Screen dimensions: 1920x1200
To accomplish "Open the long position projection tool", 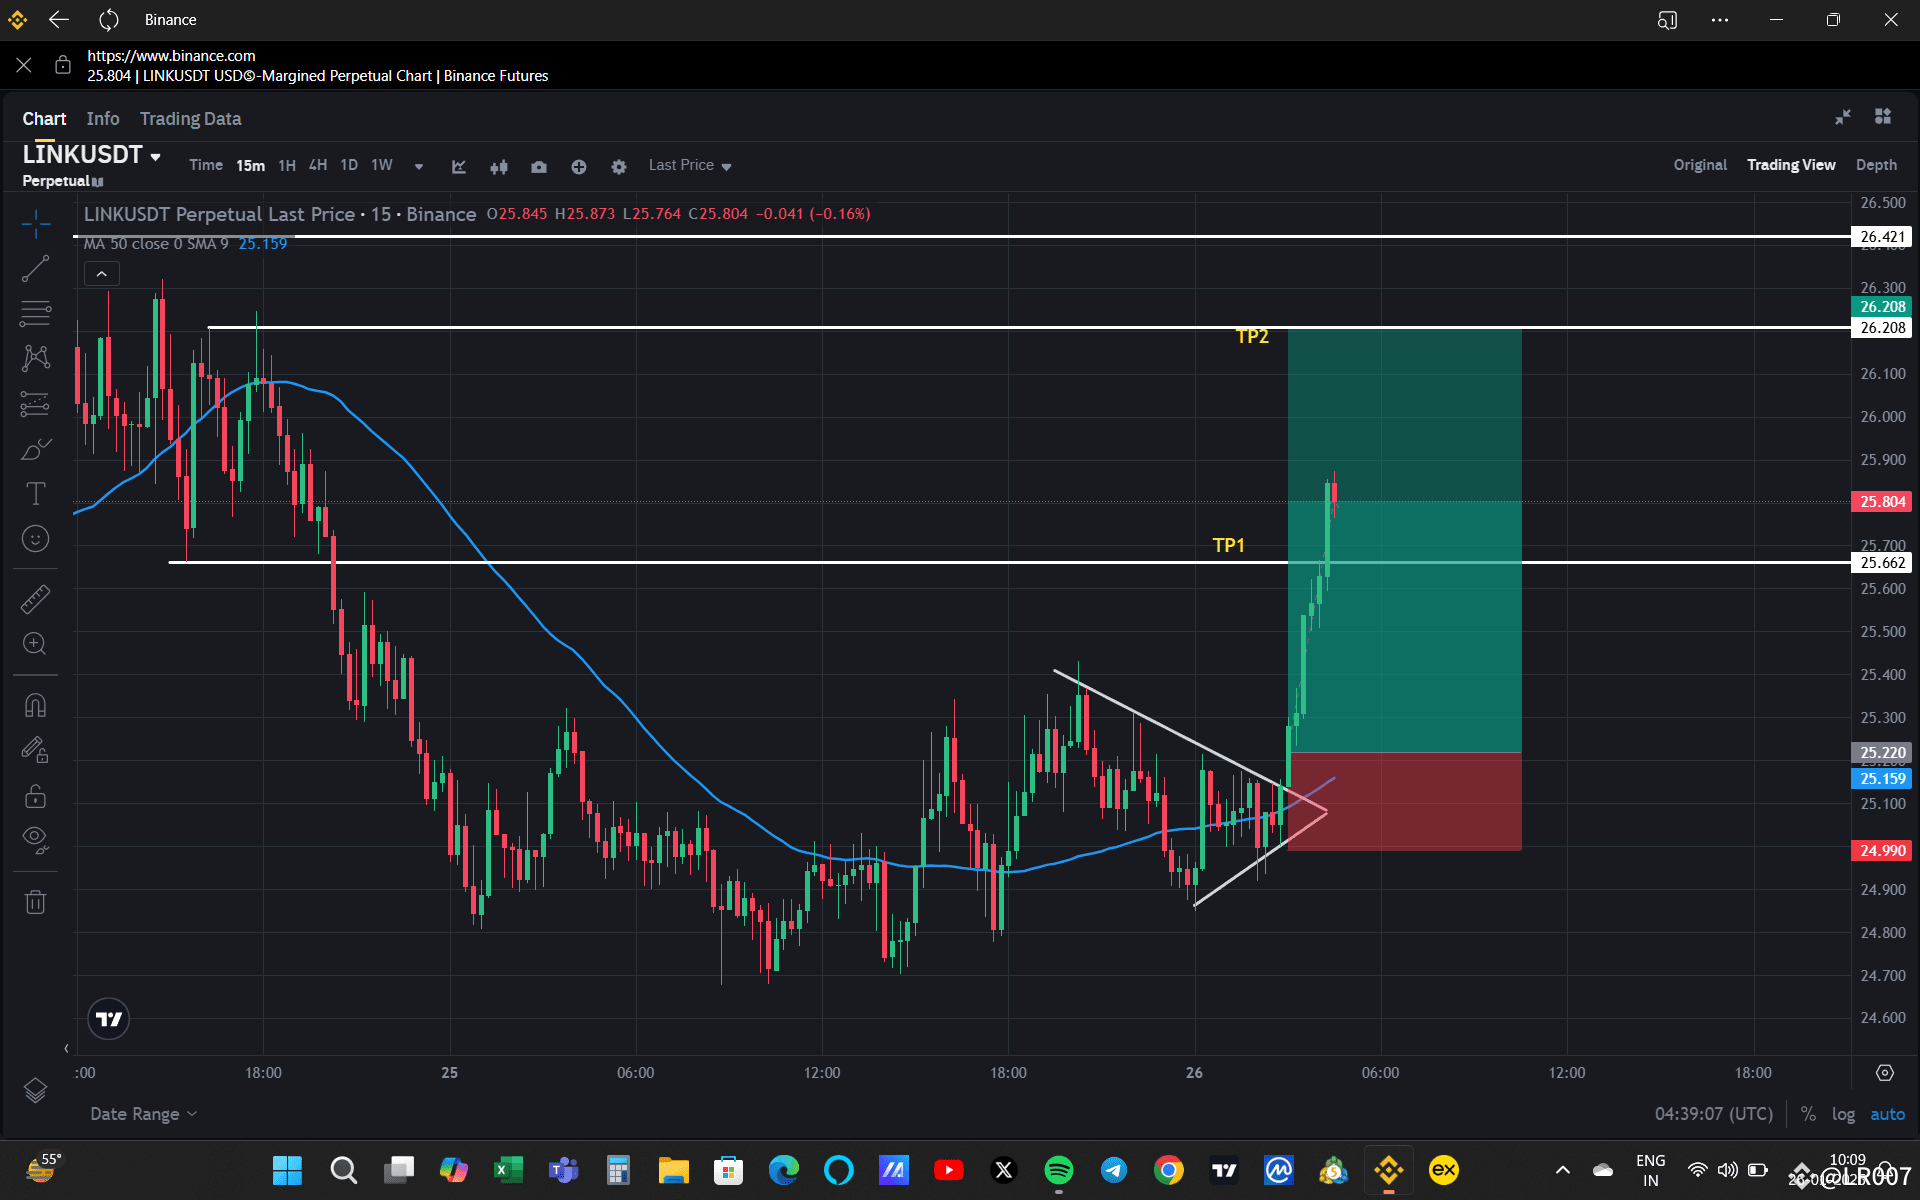I will pyautogui.click(x=36, y=404).
